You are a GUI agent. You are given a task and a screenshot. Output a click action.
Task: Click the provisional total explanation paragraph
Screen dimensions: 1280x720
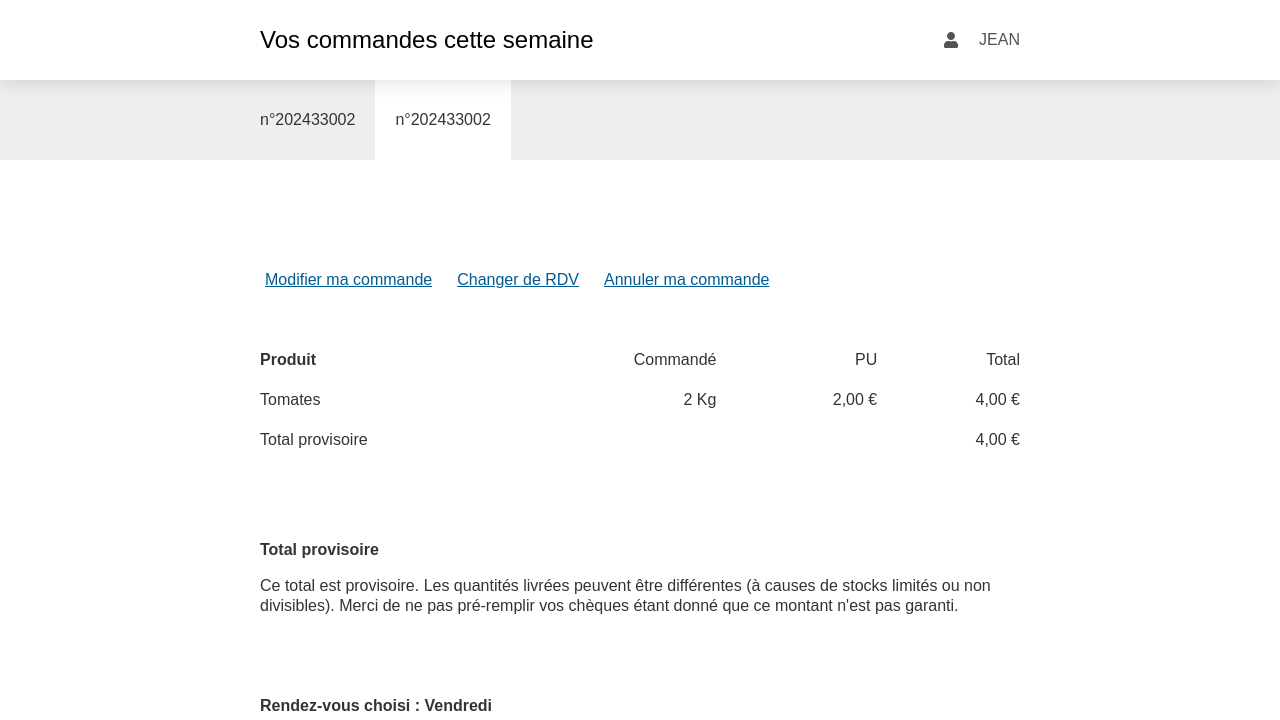click(625, 596)
